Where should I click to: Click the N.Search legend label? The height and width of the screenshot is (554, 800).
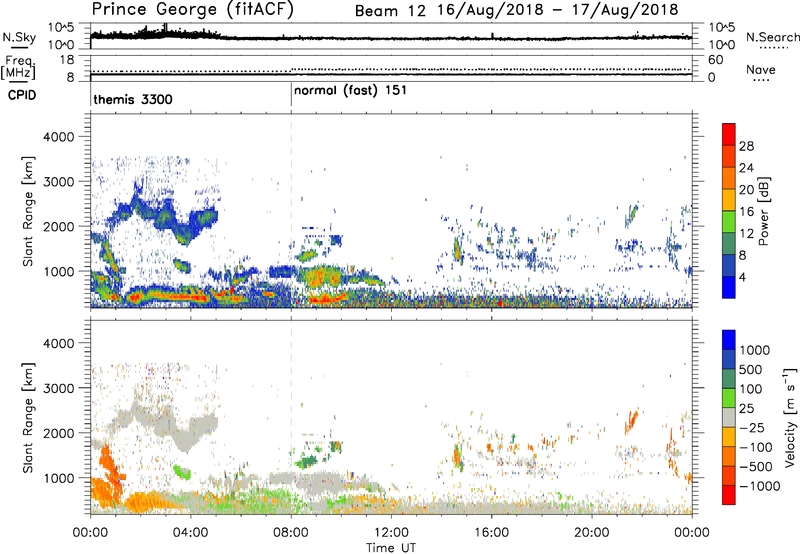[x=772, y=37]
